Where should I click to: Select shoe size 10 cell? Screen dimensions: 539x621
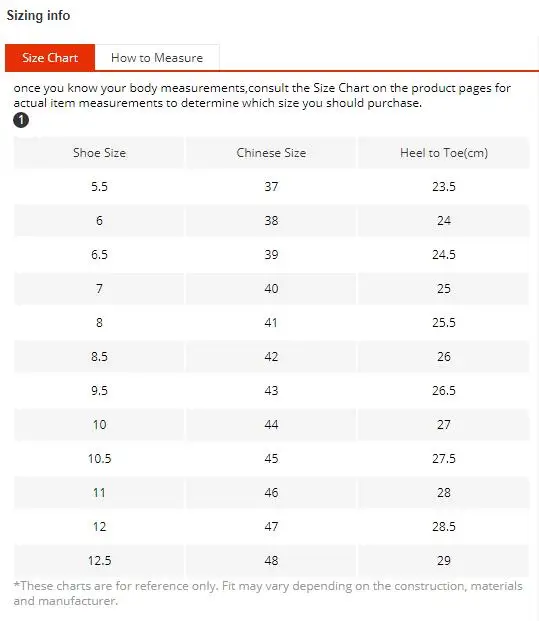99,425
